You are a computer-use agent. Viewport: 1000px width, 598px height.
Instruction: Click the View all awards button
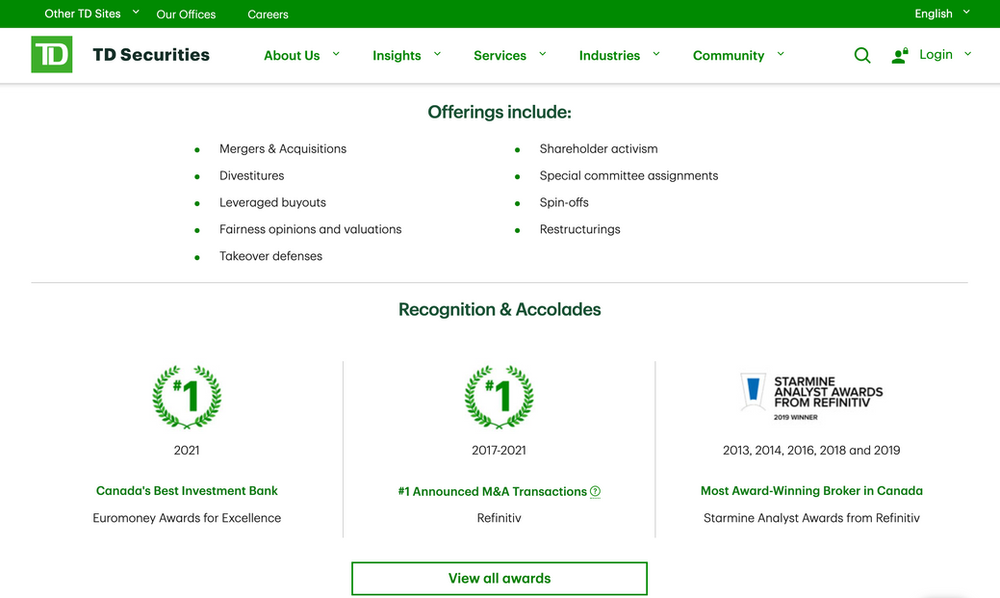point(499,578)
